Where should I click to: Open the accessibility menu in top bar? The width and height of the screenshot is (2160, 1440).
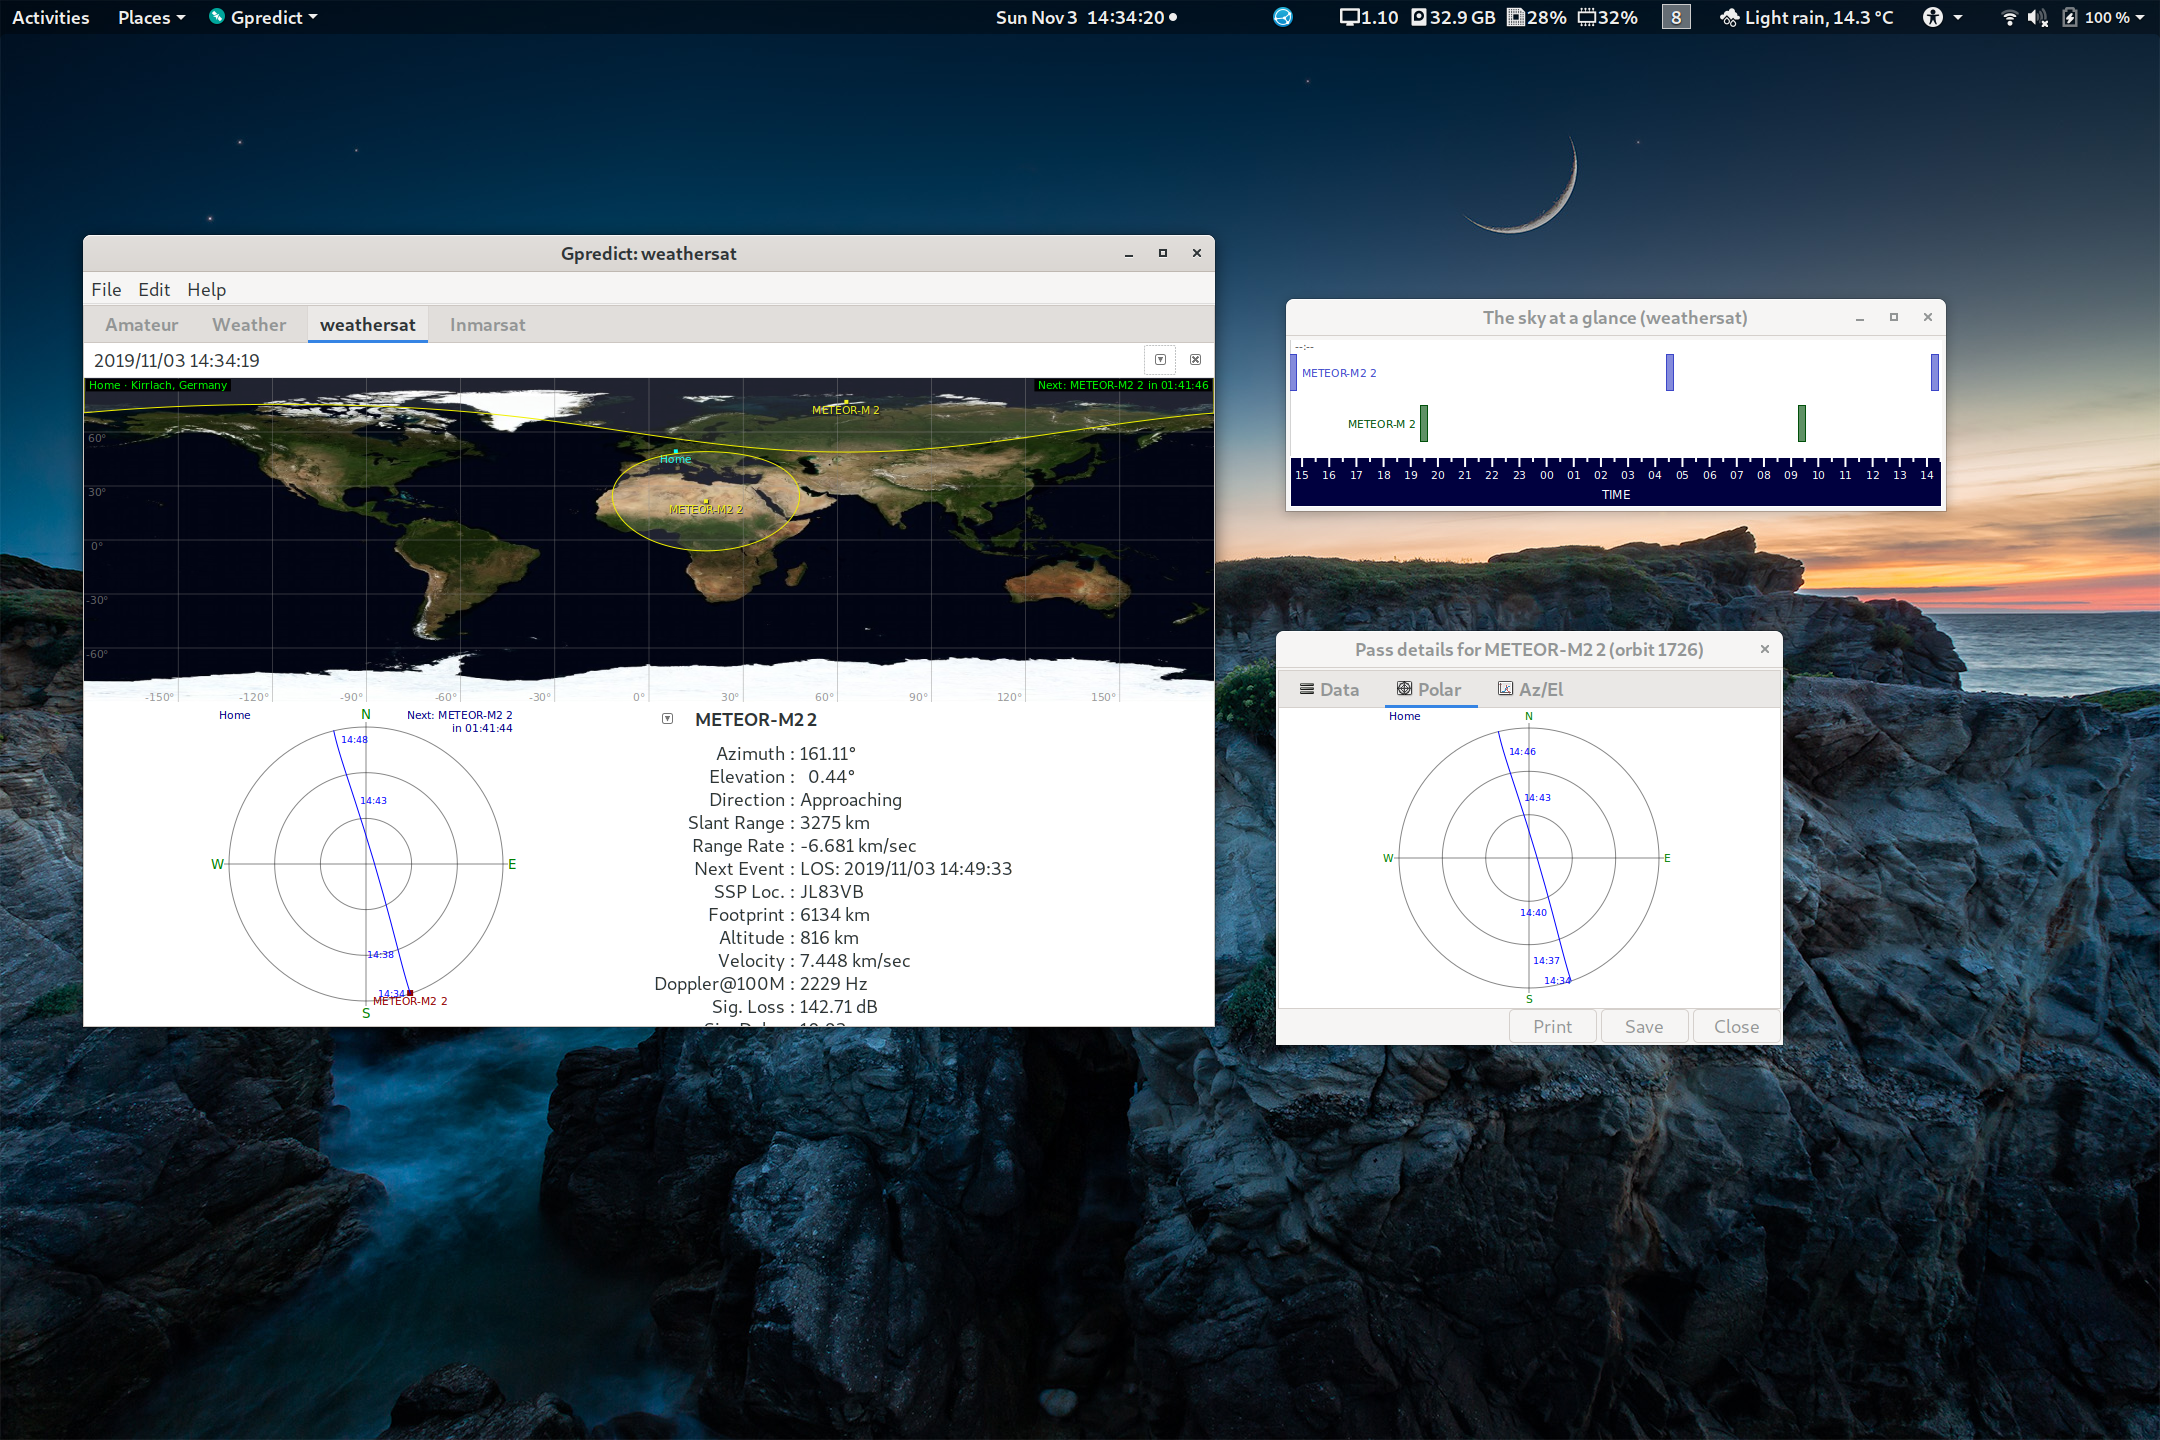1943,17
